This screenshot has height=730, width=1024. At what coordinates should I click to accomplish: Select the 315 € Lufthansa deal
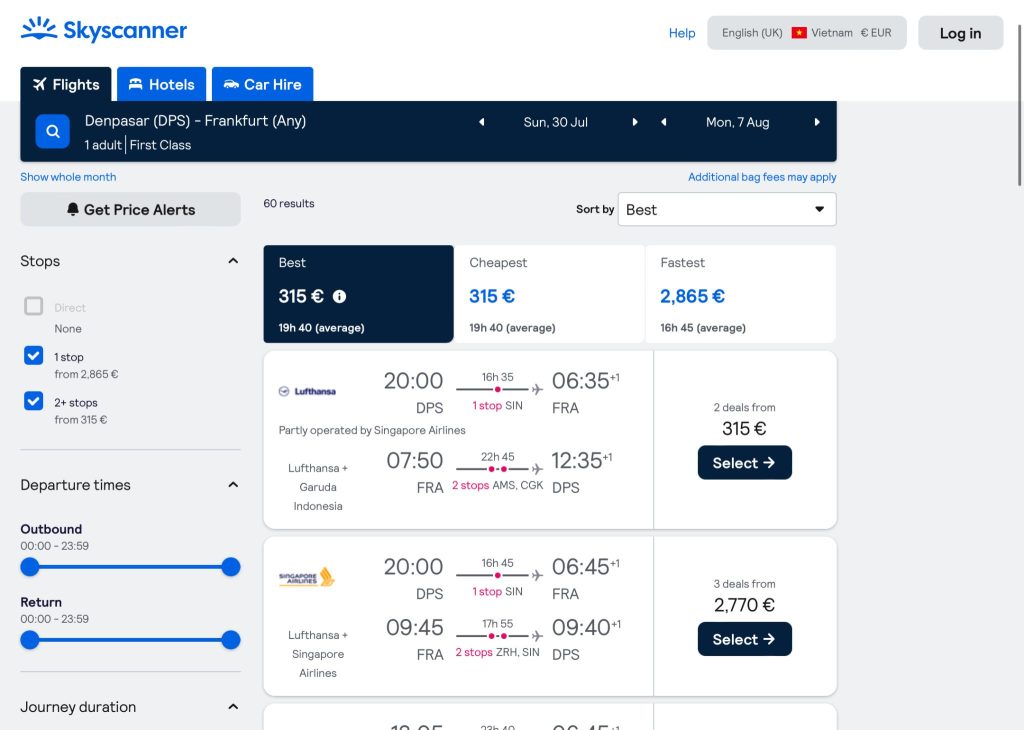pos(744,463)
